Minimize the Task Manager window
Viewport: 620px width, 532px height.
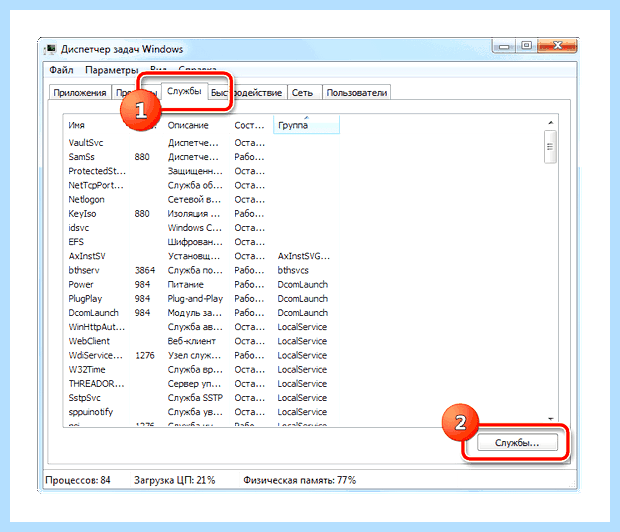click(504, 46)
